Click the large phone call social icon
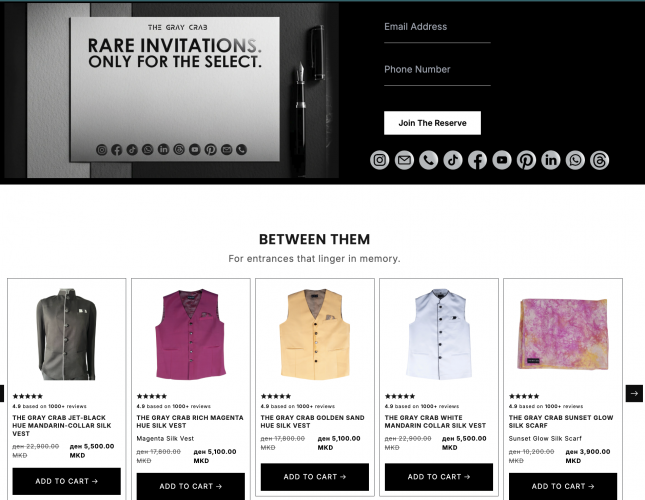The width and height of the screenshot is (645, 500). [x=428, y=160]
